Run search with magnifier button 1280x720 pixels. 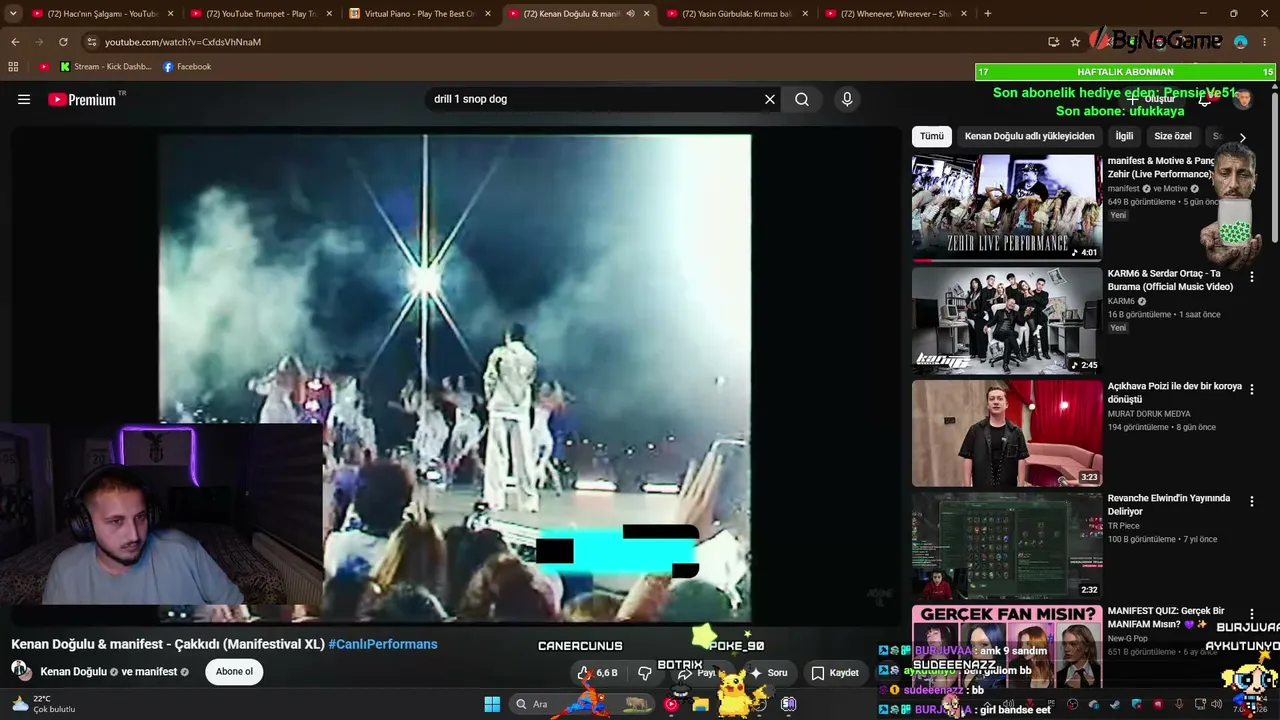[x=802, y=99]
